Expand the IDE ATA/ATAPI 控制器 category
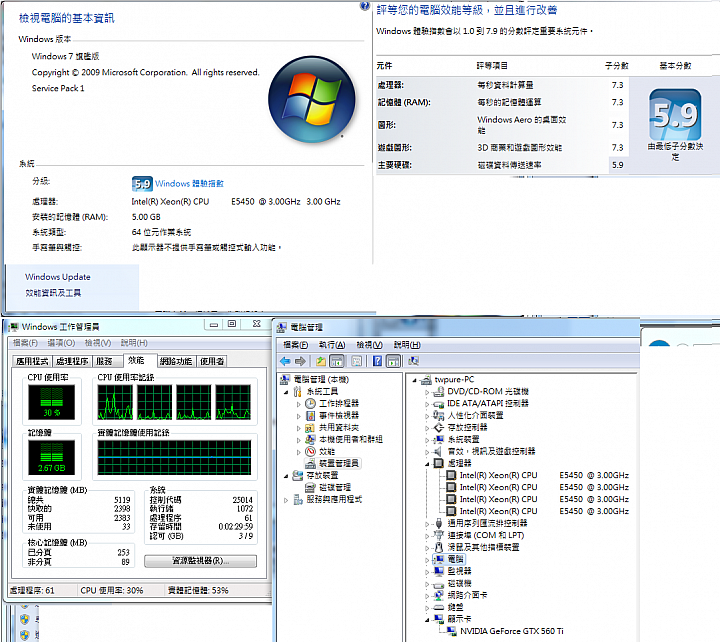Viewport: 720px width, 642px height. click(427, 404)
